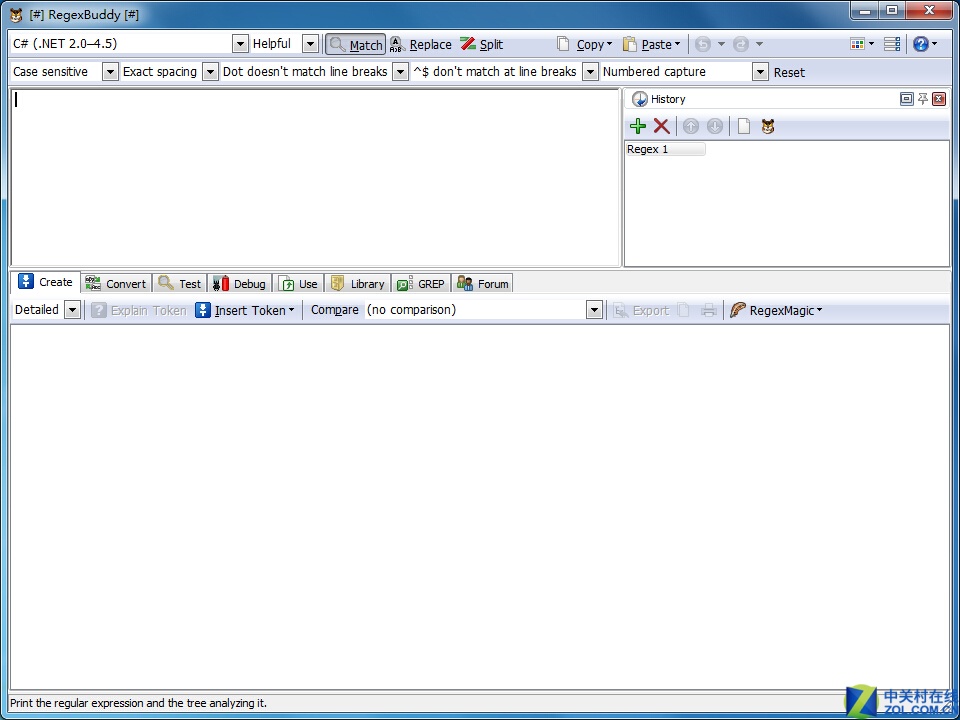The height and width of the screenshot is (720, 960).
Task: Delete regex with red X in History toolbar
Action: click(661, 127)
